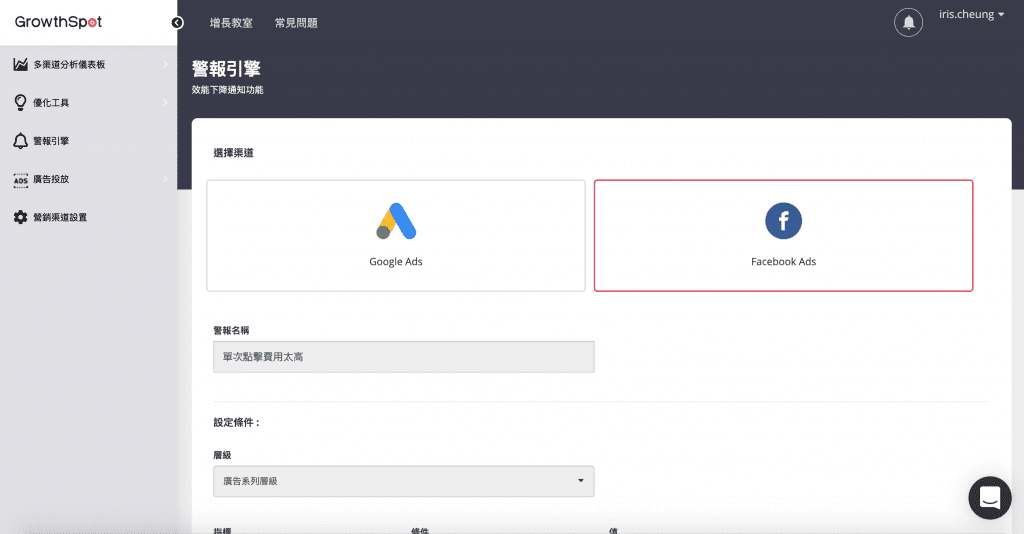Select 多渠道分析儀表板 in sidebar
1024x534 pixels.
click(x=69, y=65)
